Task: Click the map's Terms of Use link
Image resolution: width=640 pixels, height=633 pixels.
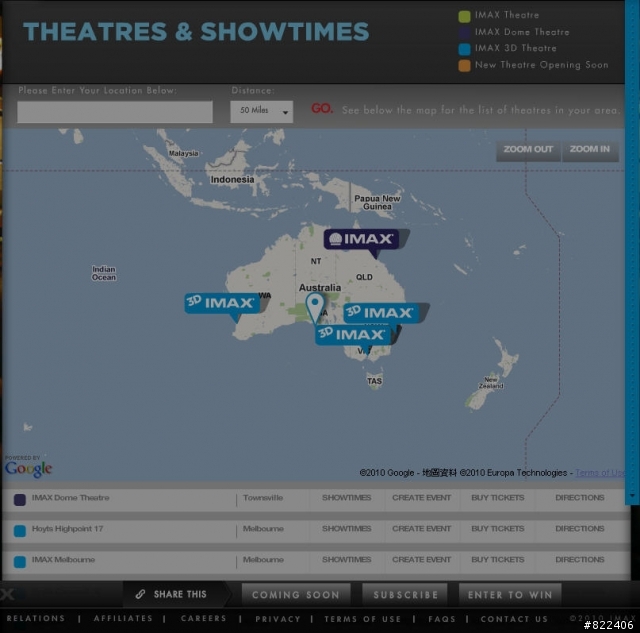Action: [600, 473]
